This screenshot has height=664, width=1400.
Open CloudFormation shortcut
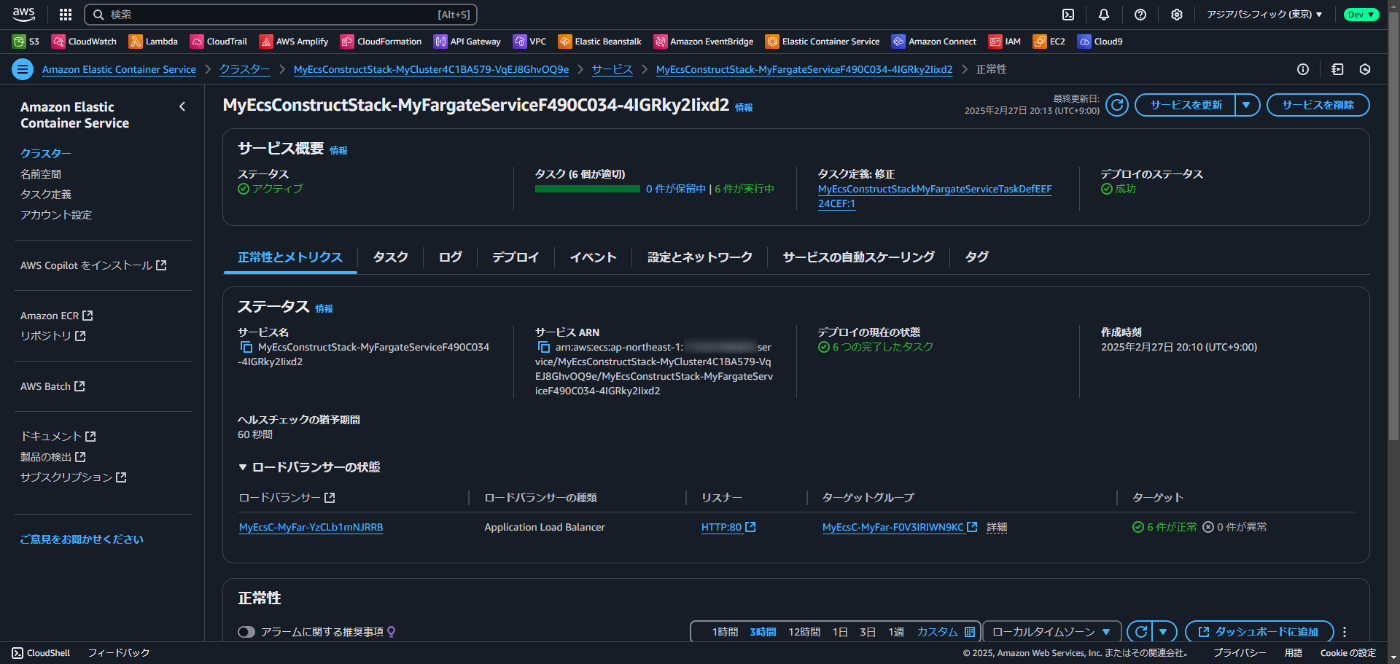[x=381, y=42]
